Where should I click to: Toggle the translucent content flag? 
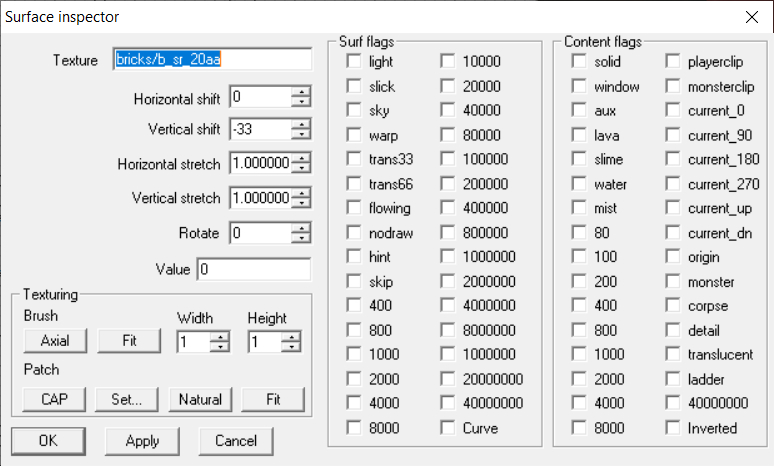[673, 355]
